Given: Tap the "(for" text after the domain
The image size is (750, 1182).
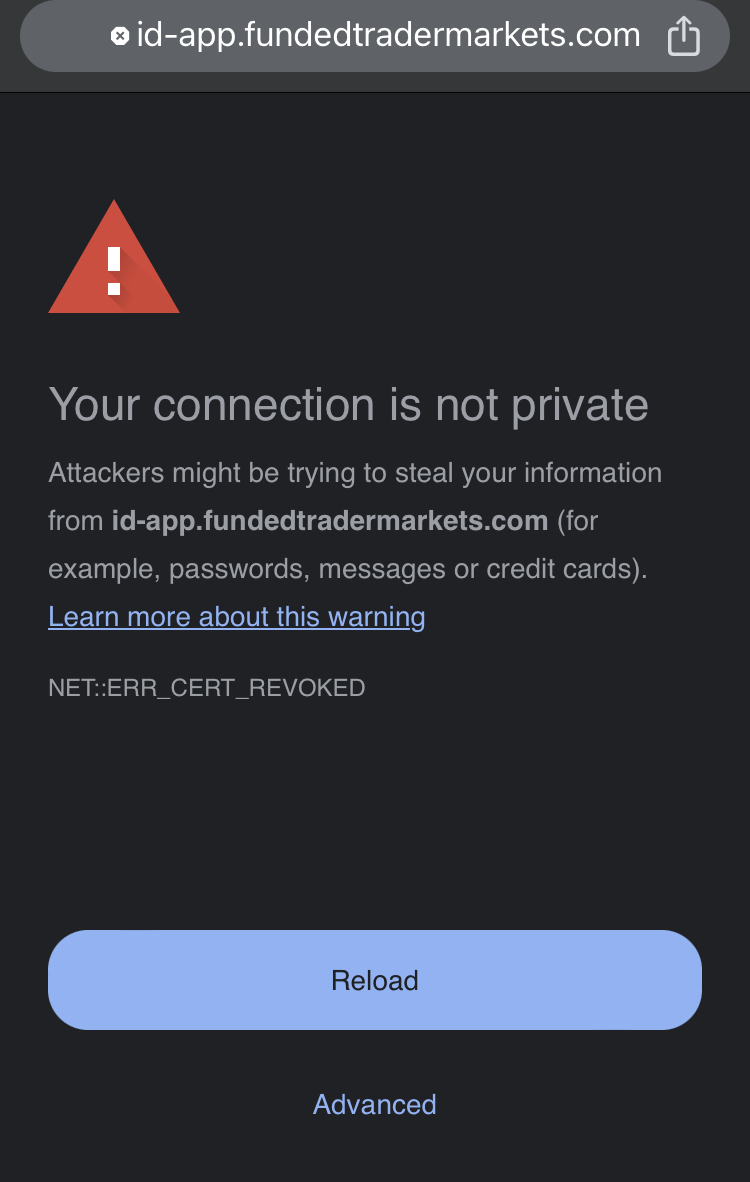Looking at the screenshot, I should 577,521.
